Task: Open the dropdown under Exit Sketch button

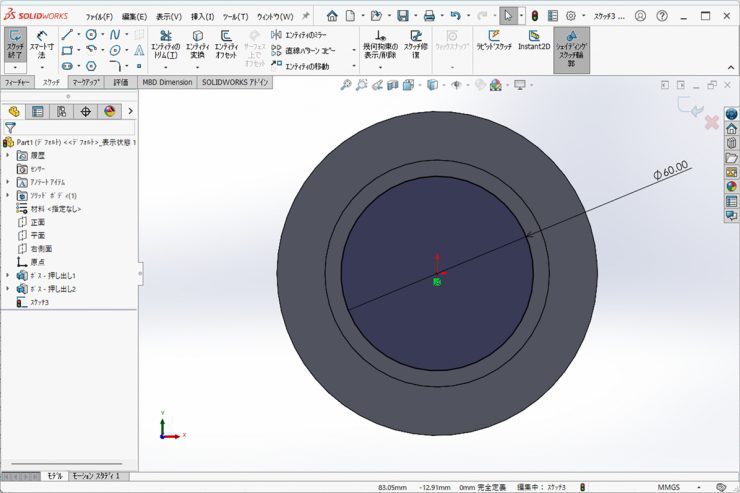Action: click(x=15, y=67)
